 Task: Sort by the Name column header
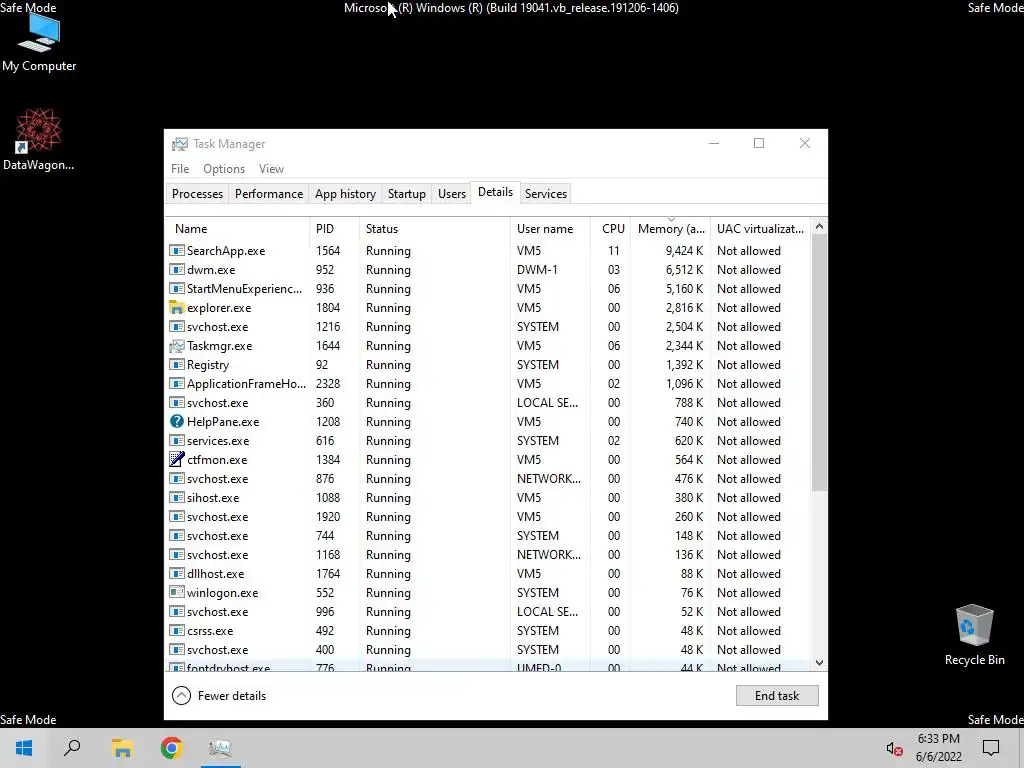236,229
